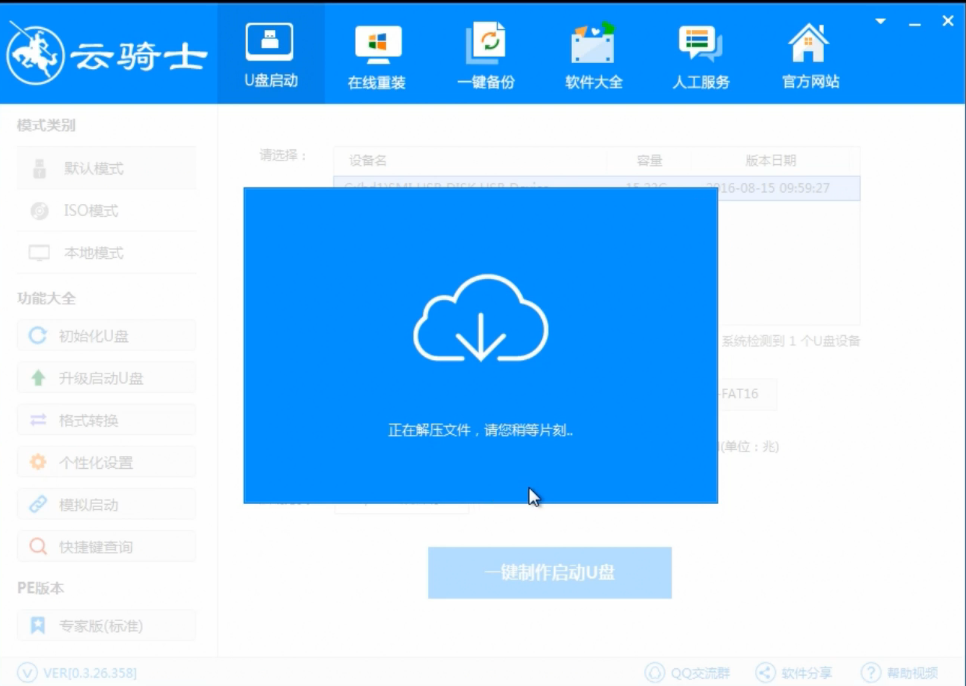Open the 帮助视频 help link
The image size is (966, 686).
click(x=900, y=673)
